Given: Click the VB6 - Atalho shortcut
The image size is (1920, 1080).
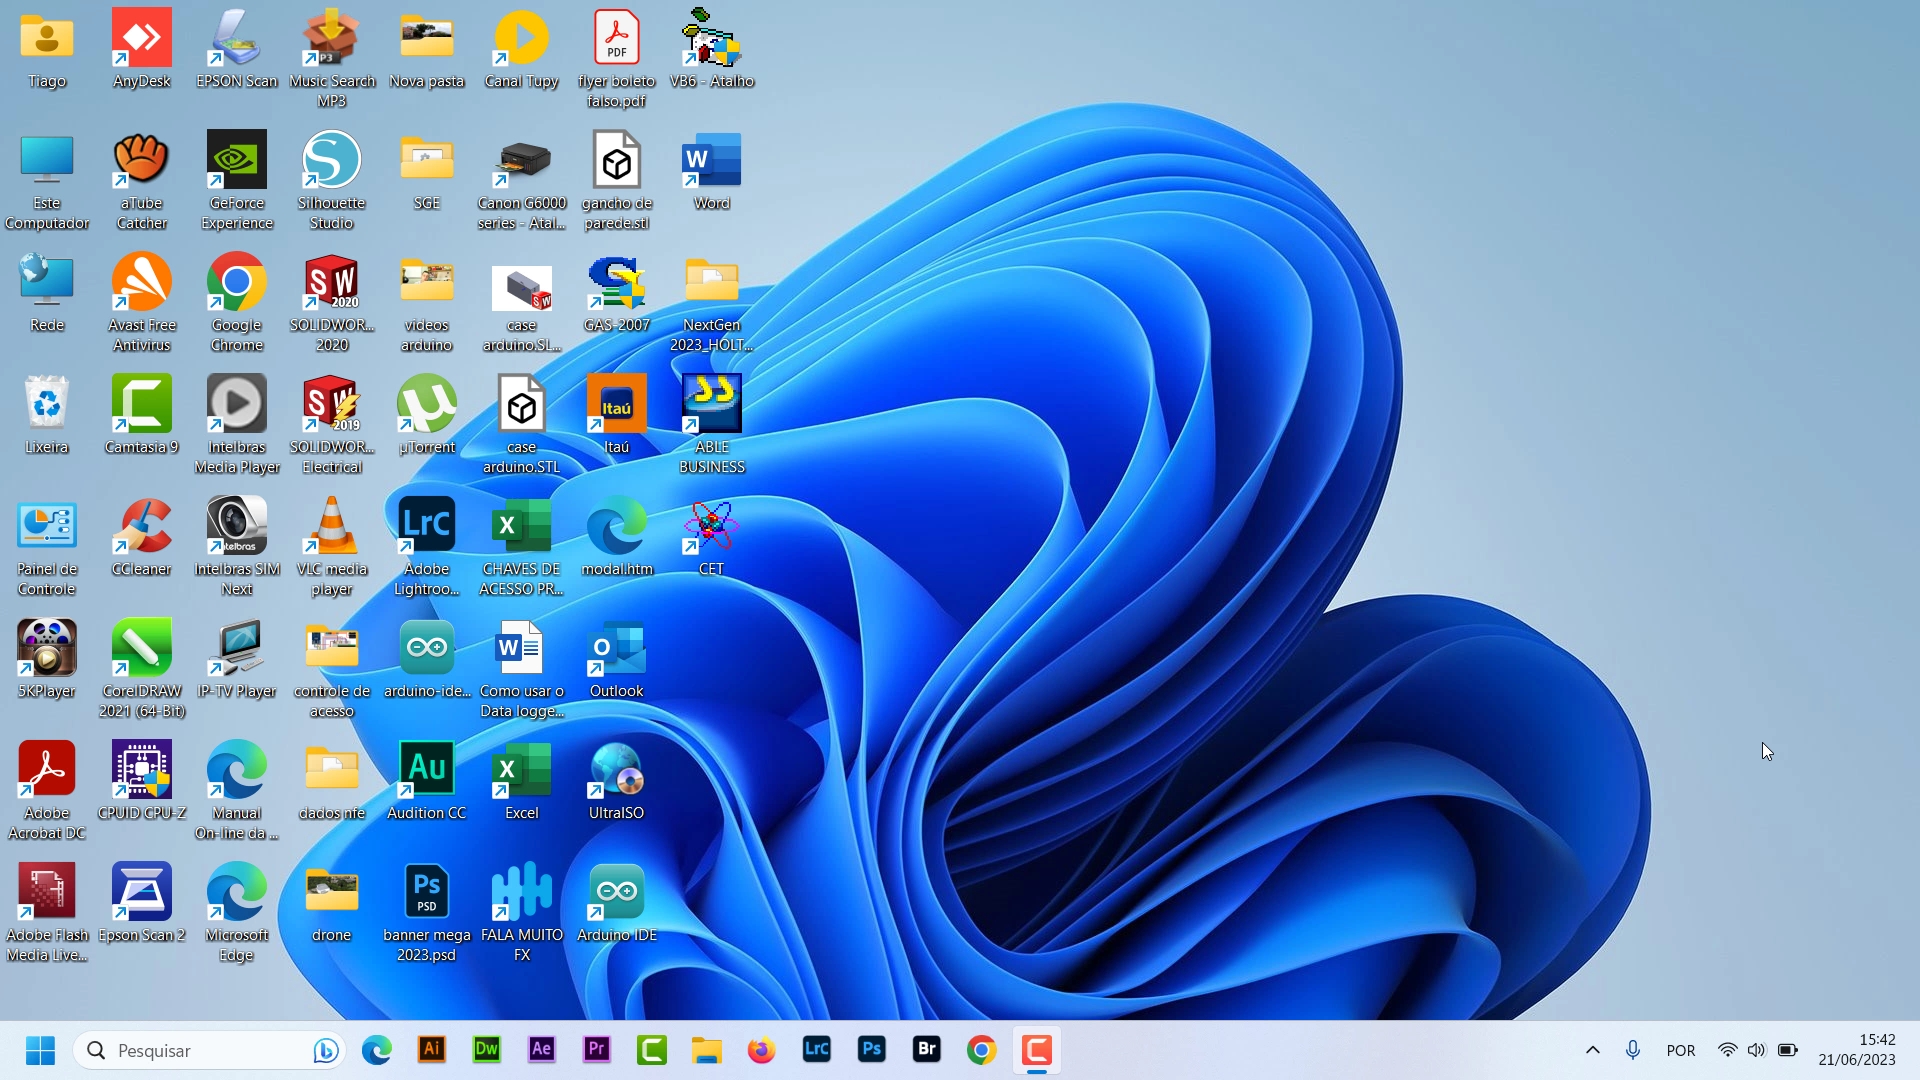Looking at the screenshot, I should click(x=711, y=50).
